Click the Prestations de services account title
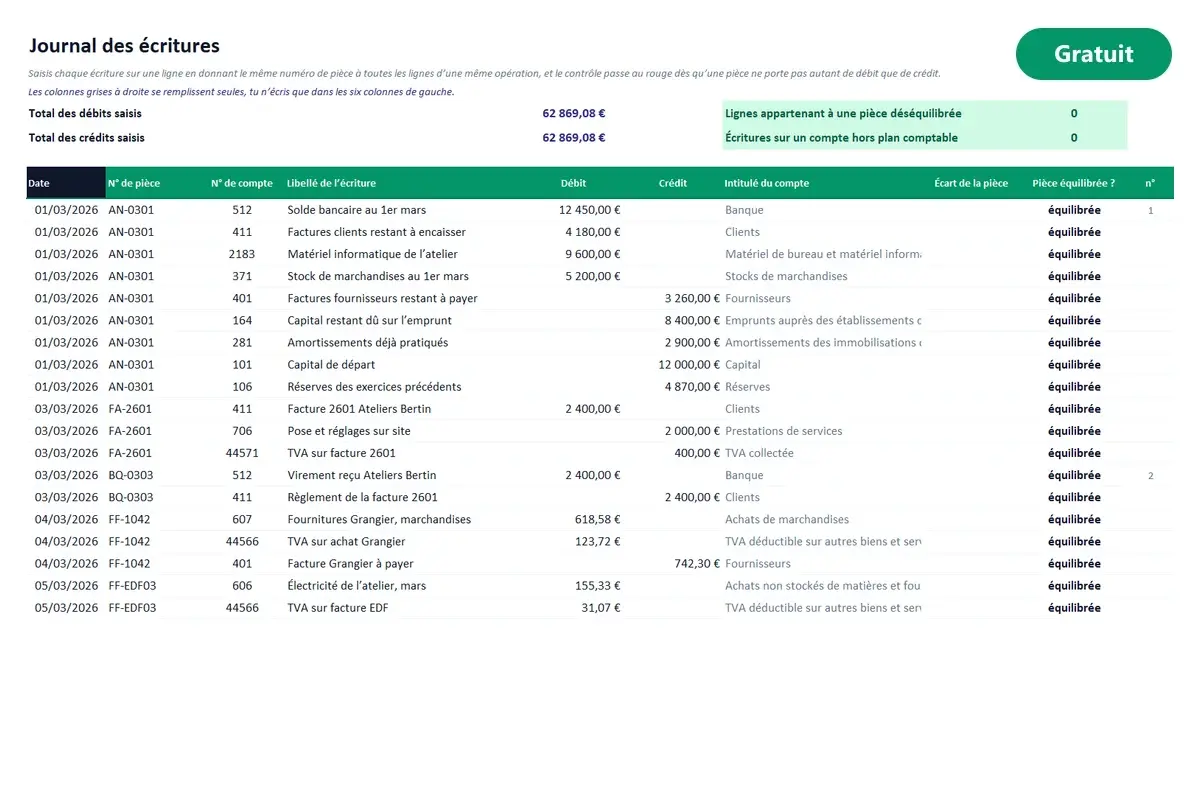The width and height of the screenshot is (1200, 800). tap(784, 430)
